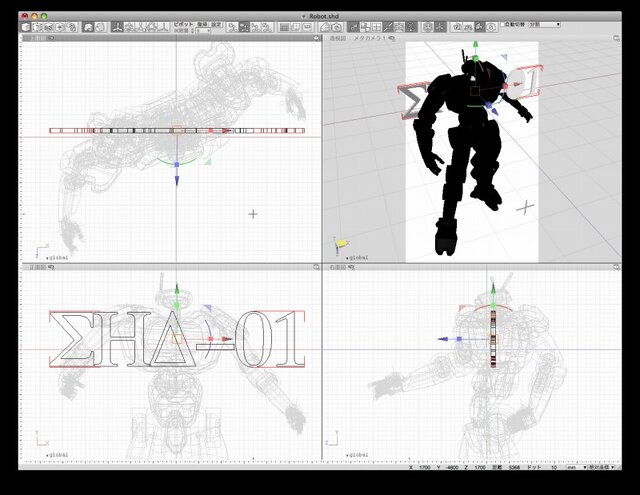
Task: Open the dropdown right of the checkbox
Action: [544, 24]
